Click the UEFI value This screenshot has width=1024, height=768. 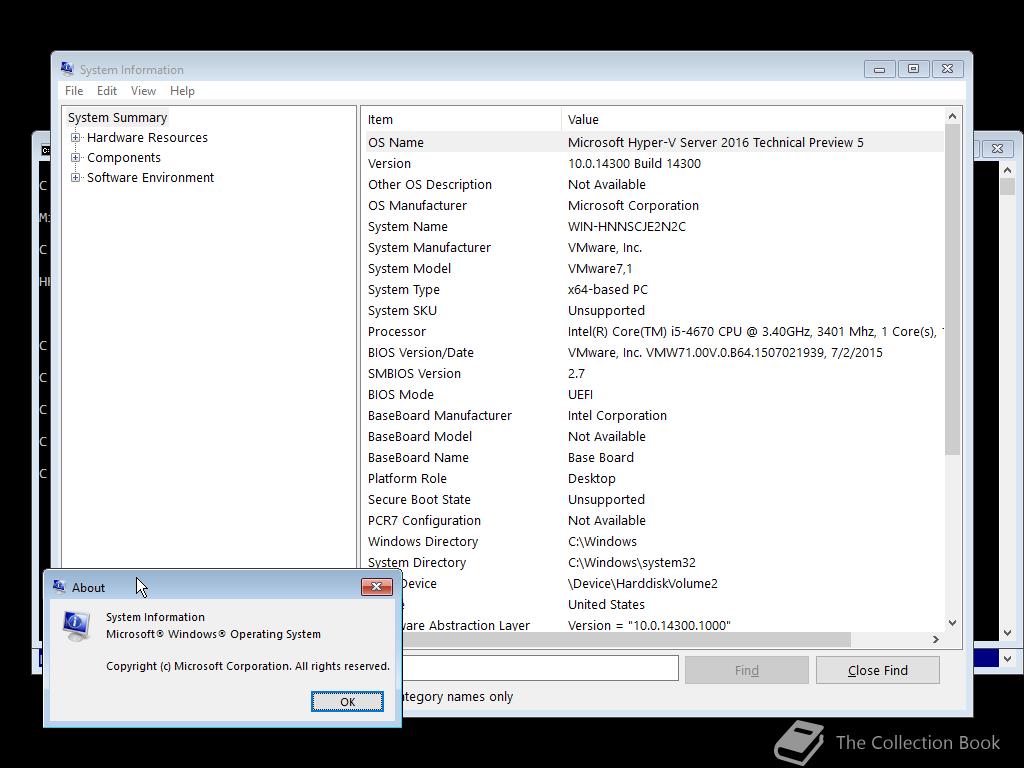coord(581,394)
